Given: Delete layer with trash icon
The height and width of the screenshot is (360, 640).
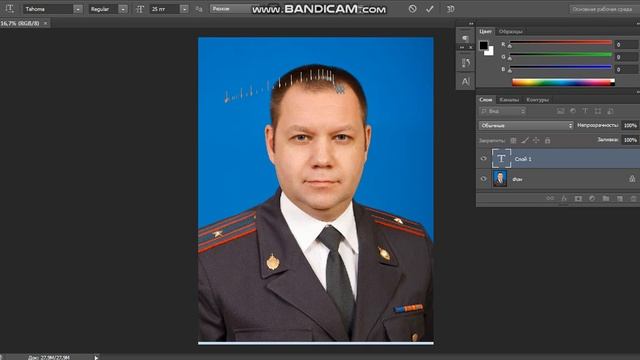Looking at the screenshot, I should pyautogui.click(x=633, y=198).
